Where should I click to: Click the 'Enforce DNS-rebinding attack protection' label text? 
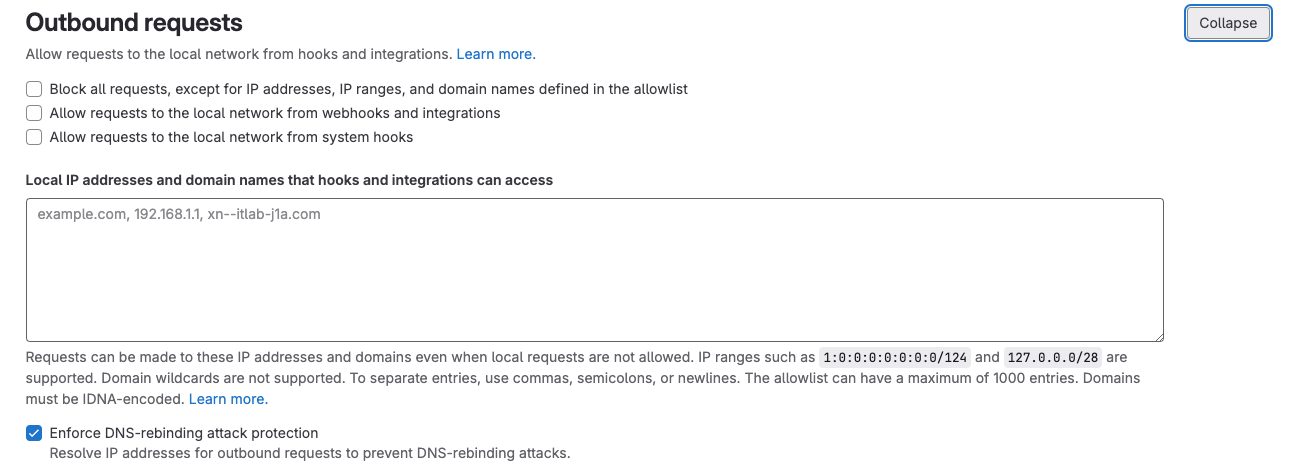point(184,433)
